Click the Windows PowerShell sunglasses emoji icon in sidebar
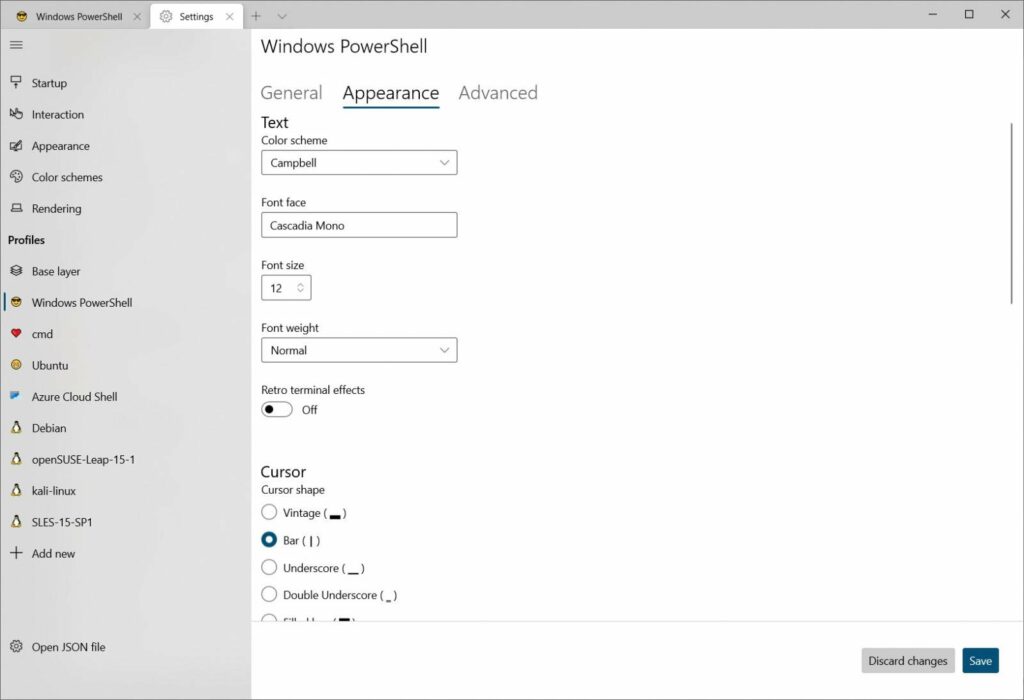 [16, 302]
